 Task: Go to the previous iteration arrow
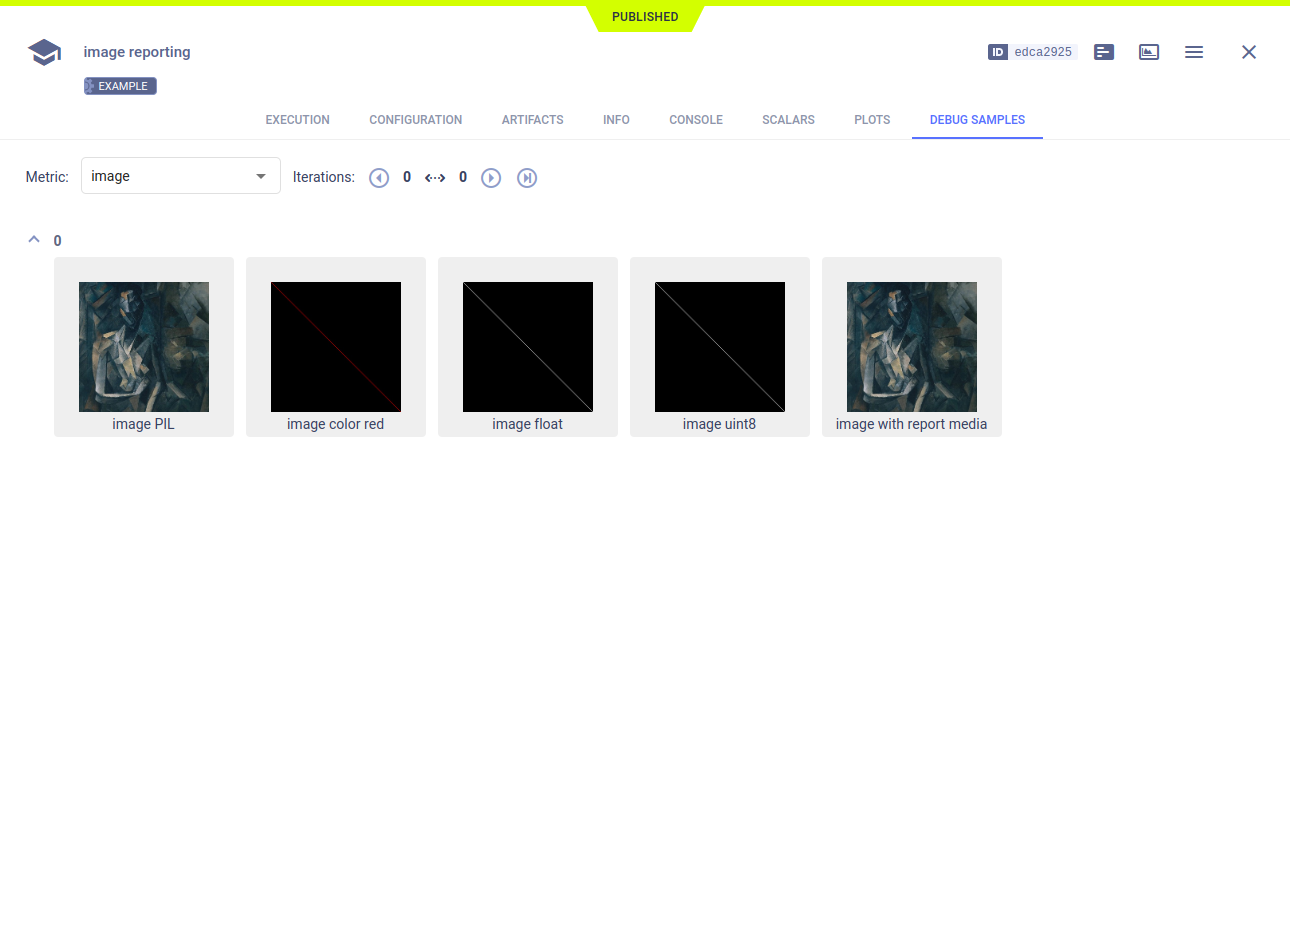tap(379, 177)
